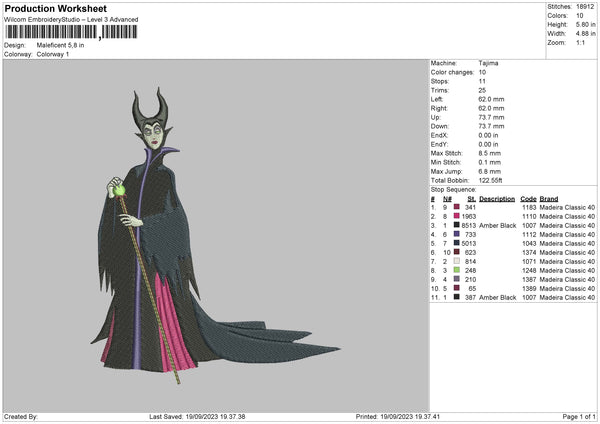This screenshot has height=424, width=600.
Task: Click the Production Worksheet title
Action: 55,8
